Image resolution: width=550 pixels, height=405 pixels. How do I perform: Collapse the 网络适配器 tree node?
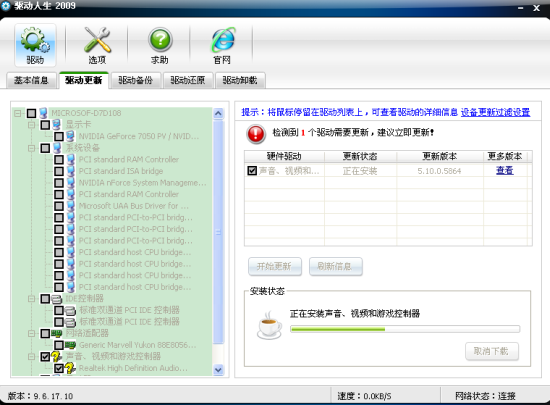[x=31, y=333]
